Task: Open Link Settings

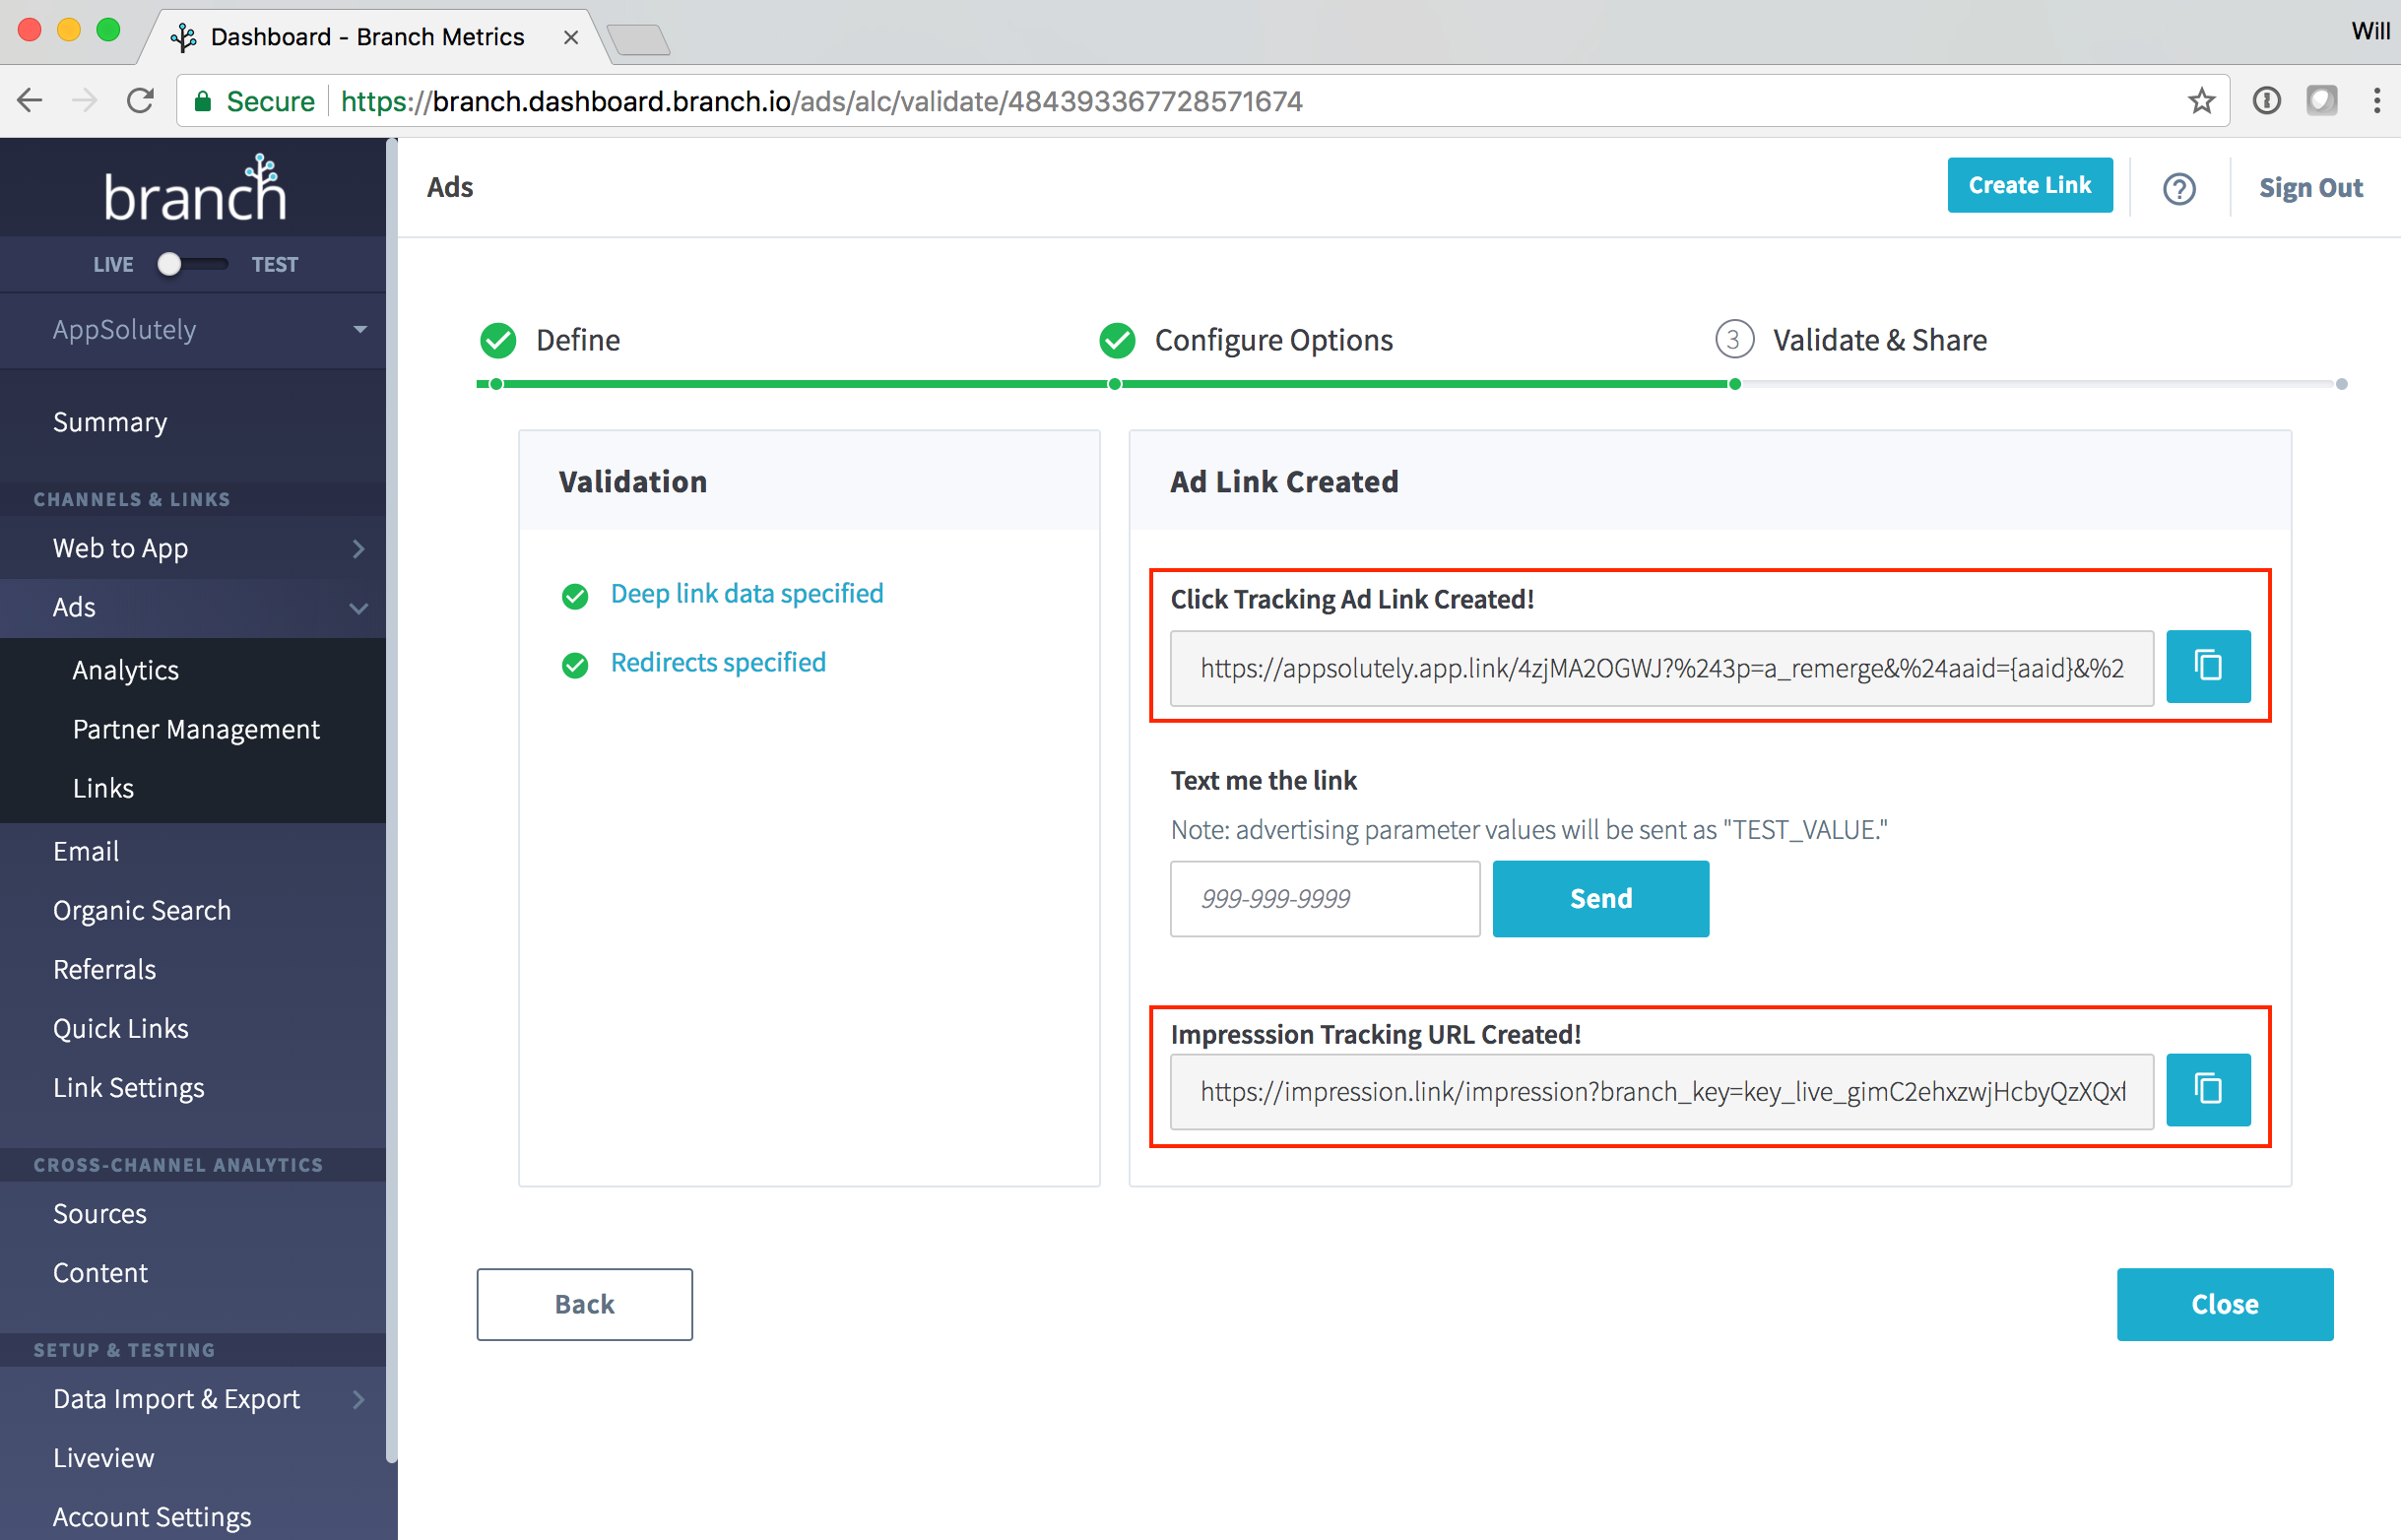Action: (x=129, y=1087)
